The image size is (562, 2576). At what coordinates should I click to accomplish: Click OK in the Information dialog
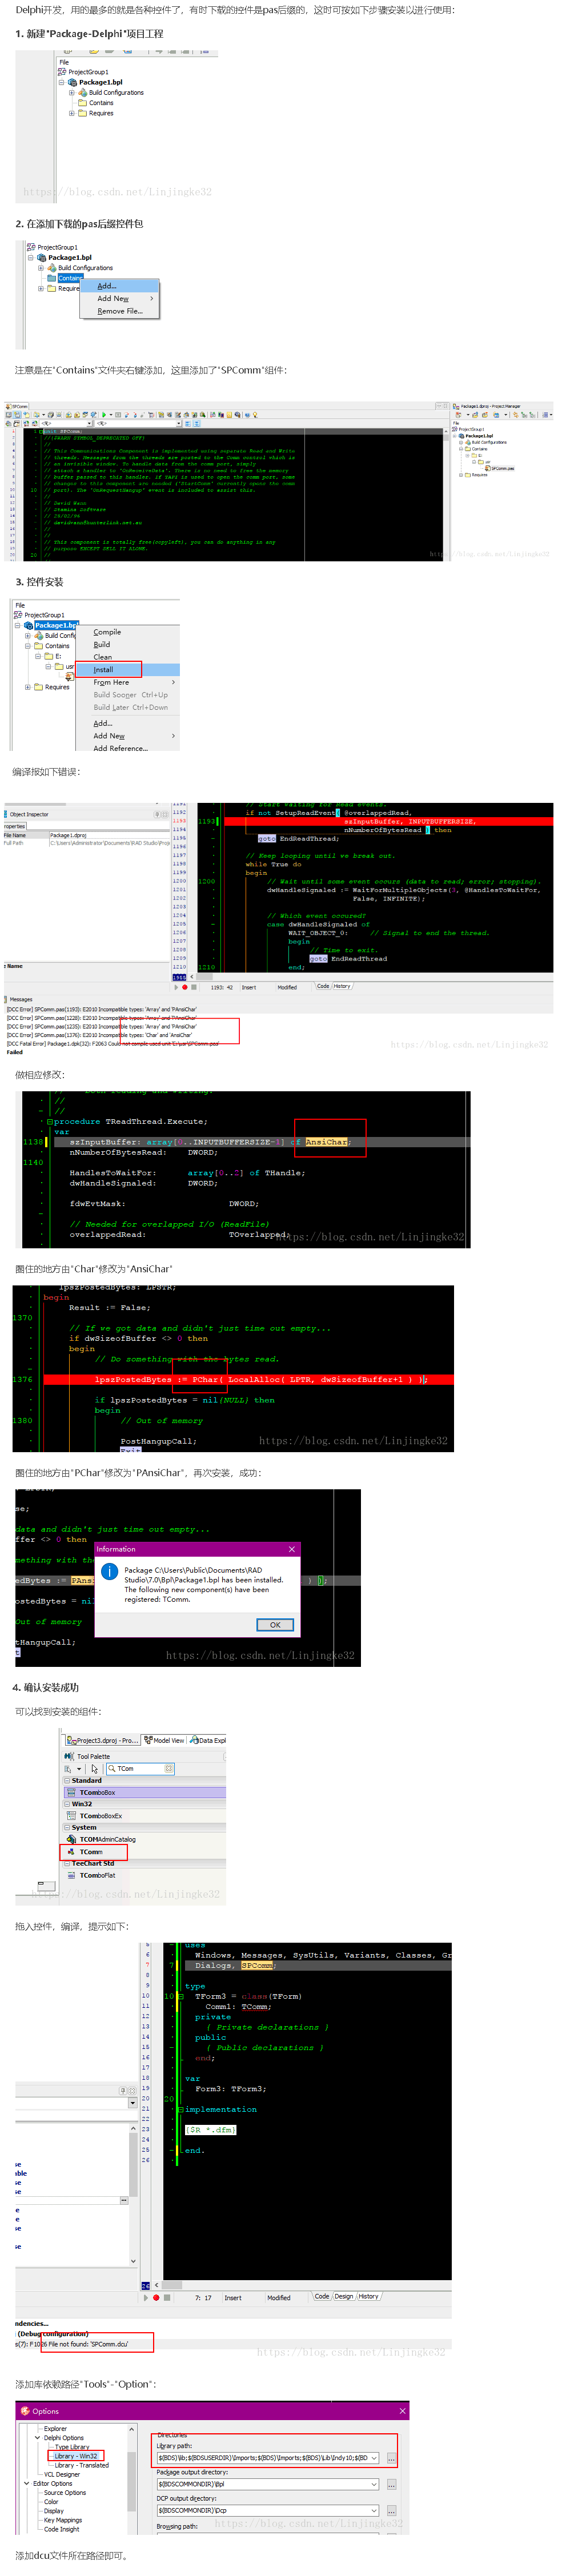click(275, 1625)
